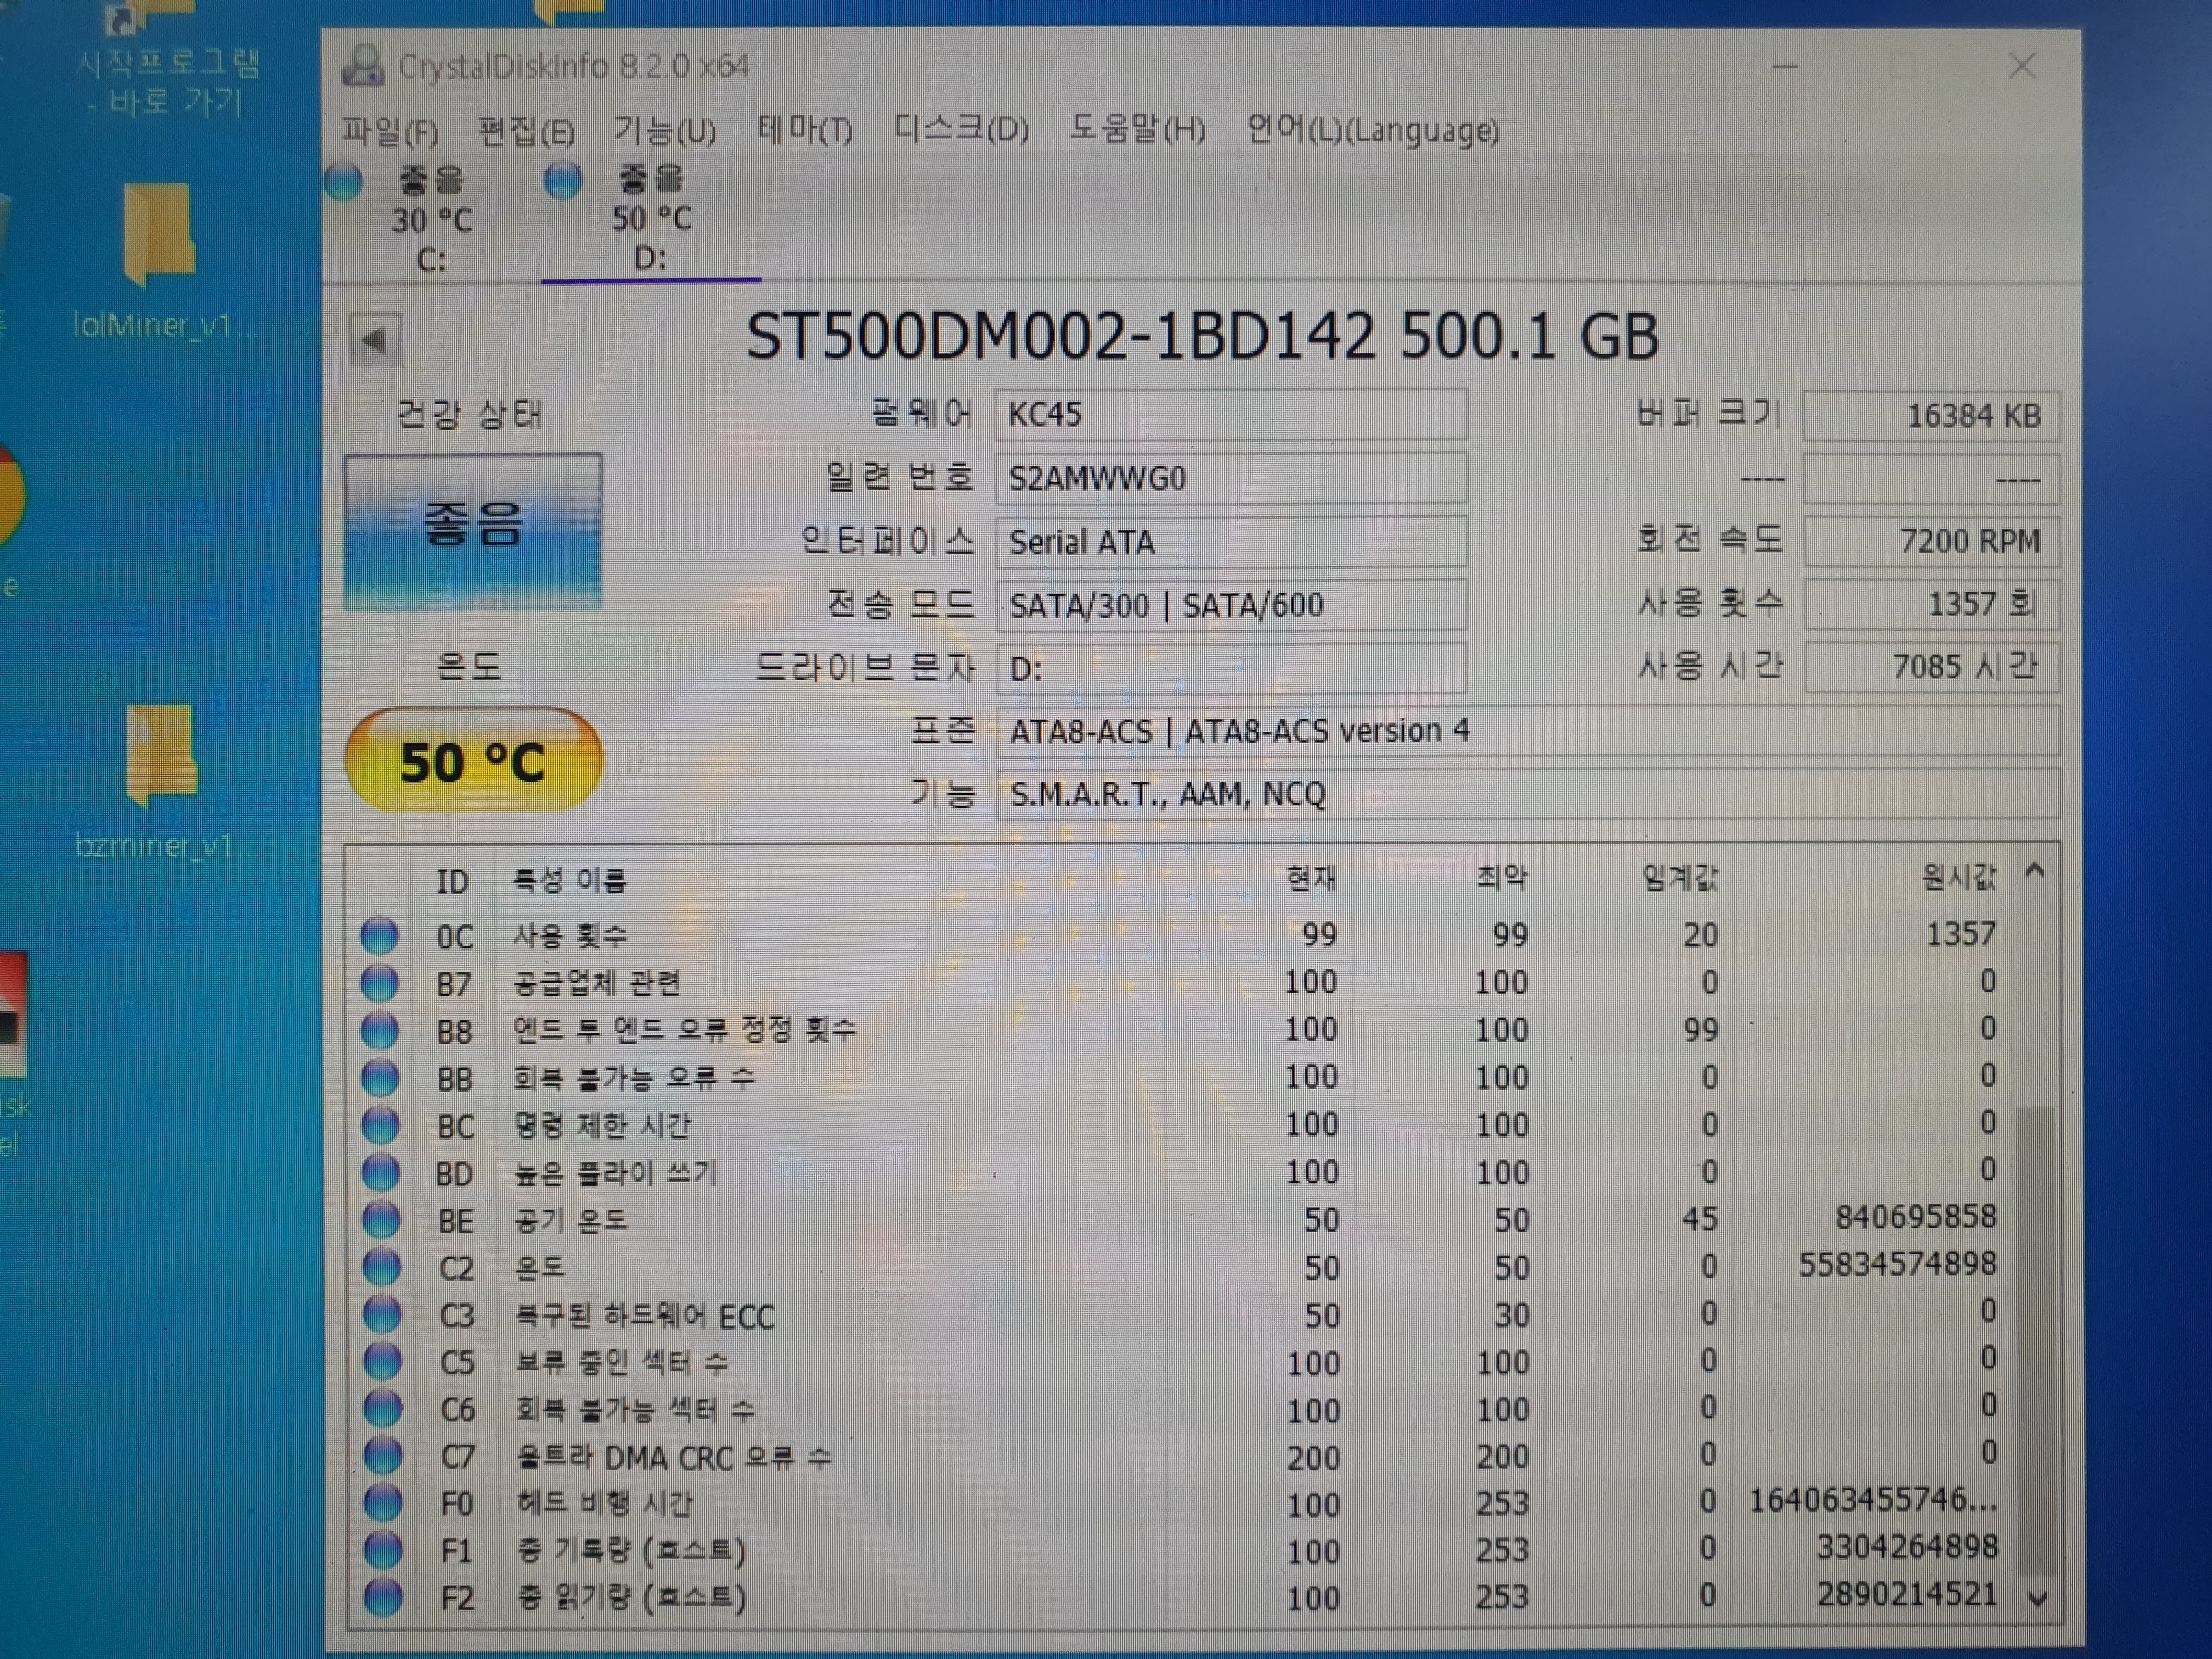2212x1659 pixels.
Task: Click the scroll down arrow of SMART list
Action: (x=2038, y=1600)
